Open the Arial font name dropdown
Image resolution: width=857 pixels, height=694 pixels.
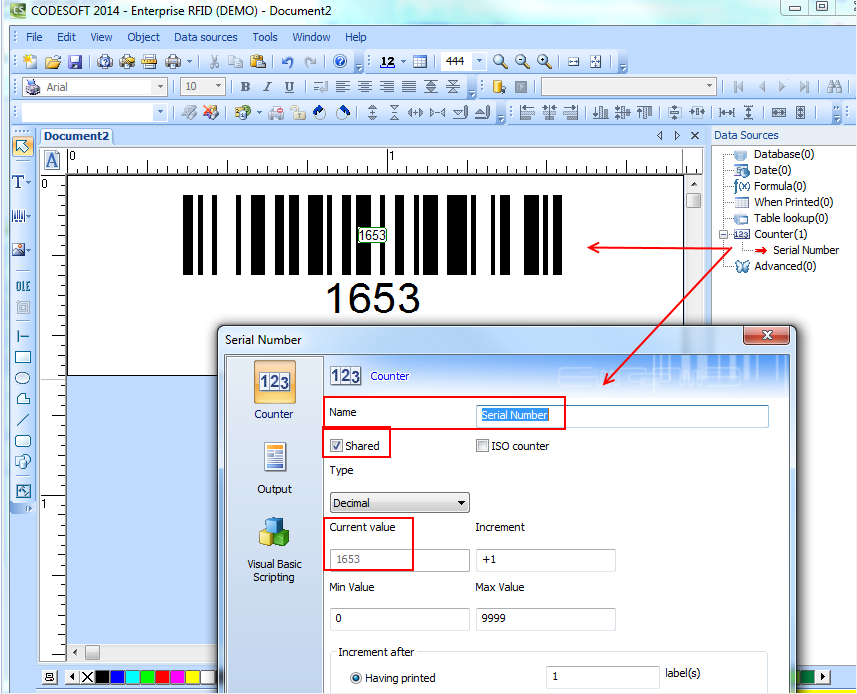[160, 86]
